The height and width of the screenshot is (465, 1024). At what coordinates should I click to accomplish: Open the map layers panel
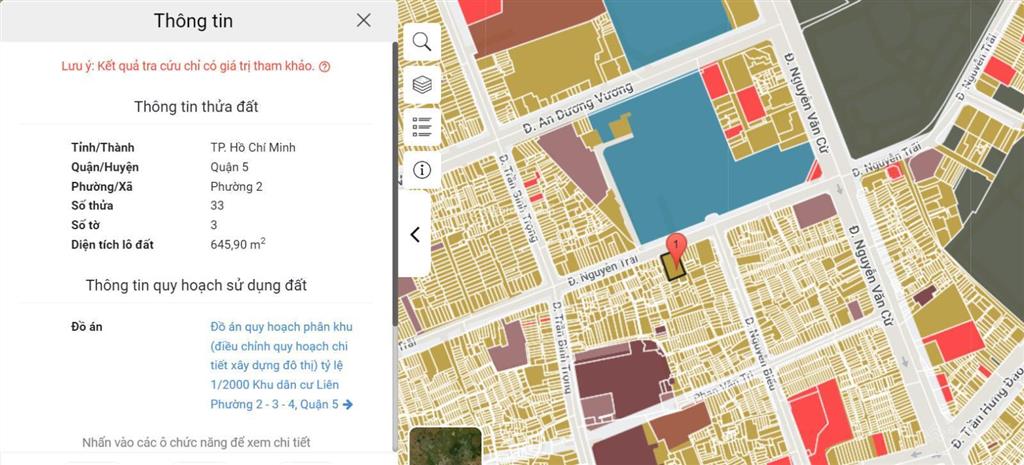click(422, 84)
